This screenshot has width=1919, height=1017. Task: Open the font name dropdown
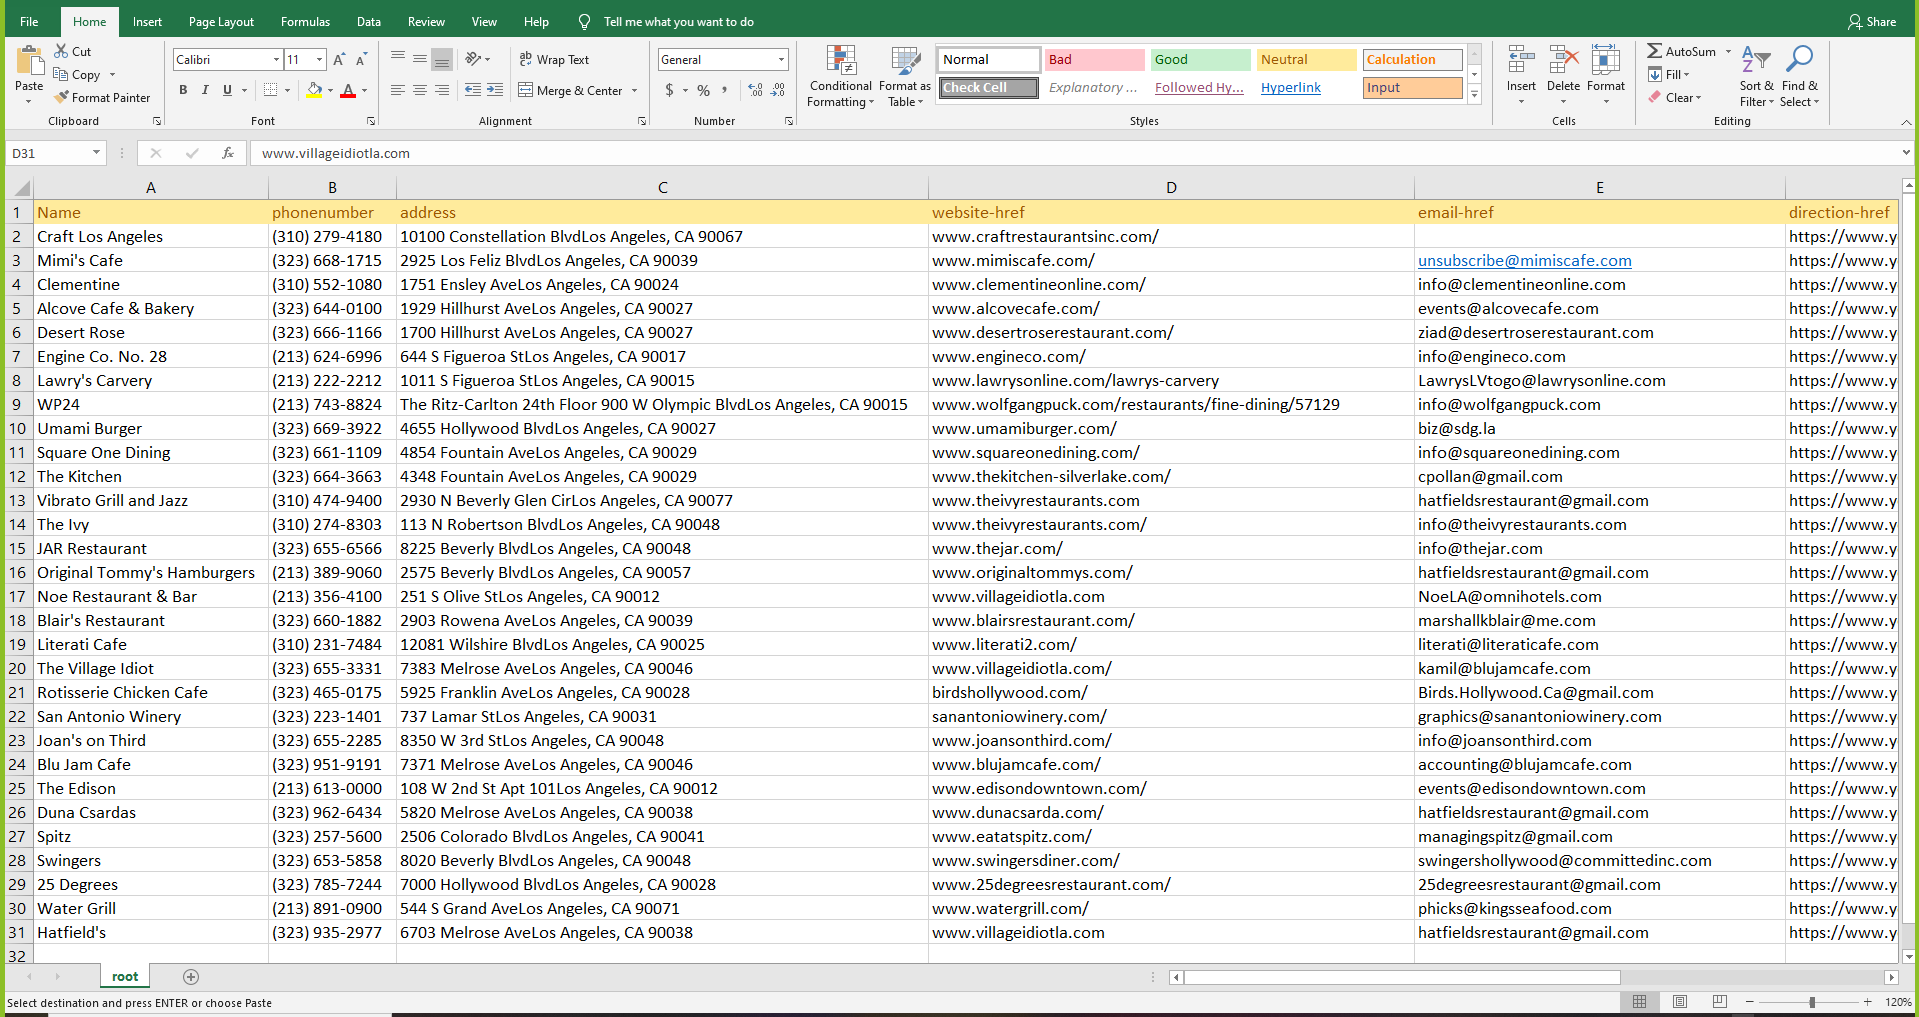click(x=275, y=59)
